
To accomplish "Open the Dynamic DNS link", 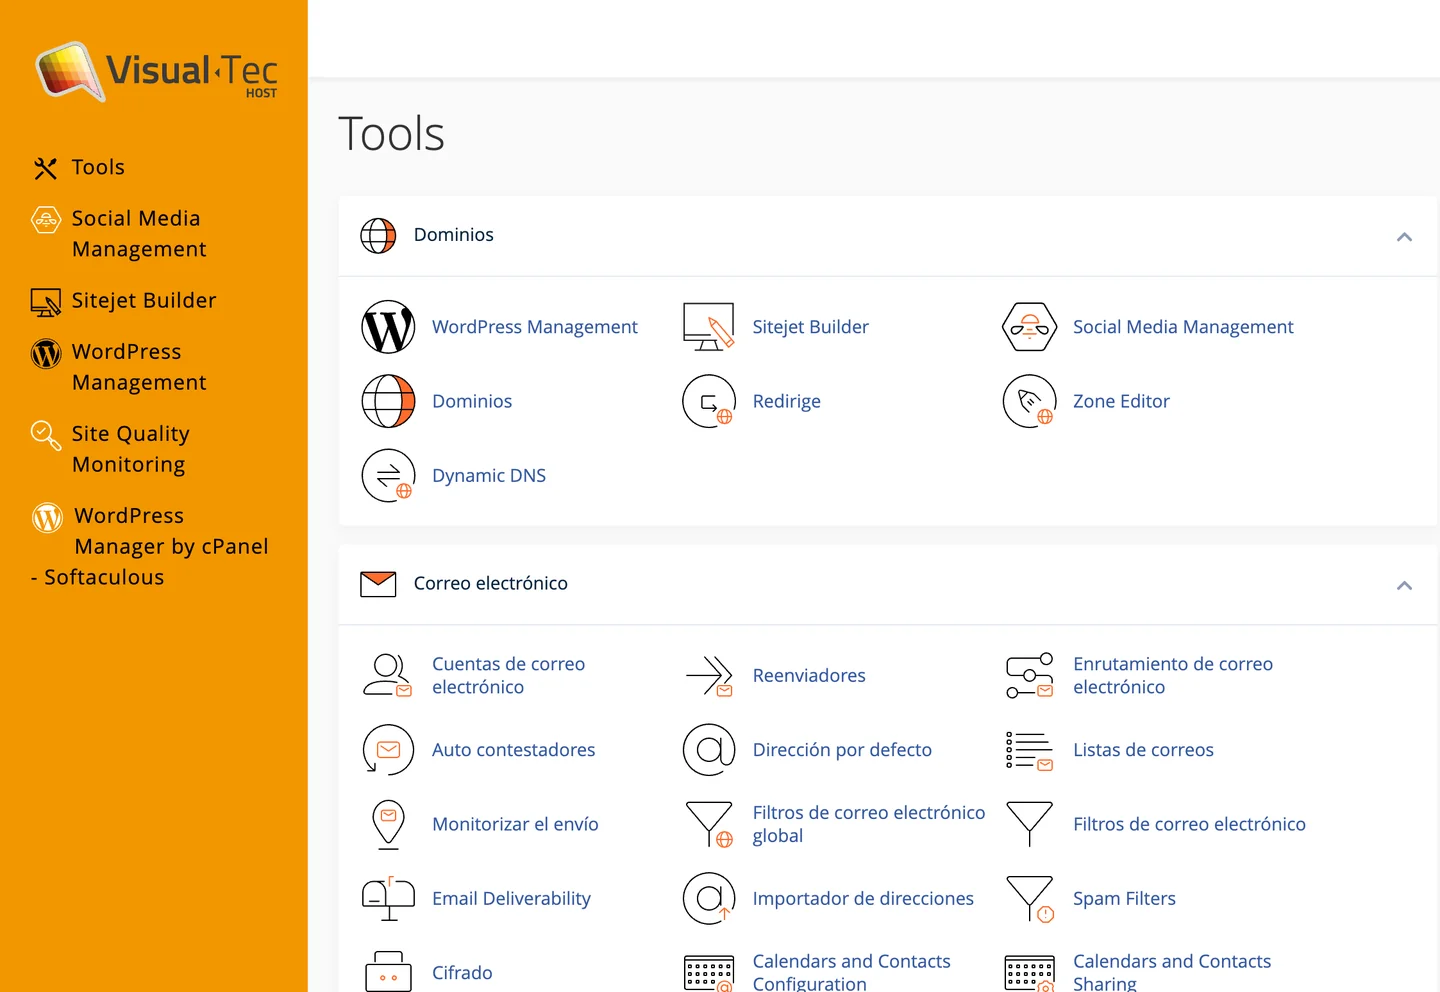I will point(489,475).
